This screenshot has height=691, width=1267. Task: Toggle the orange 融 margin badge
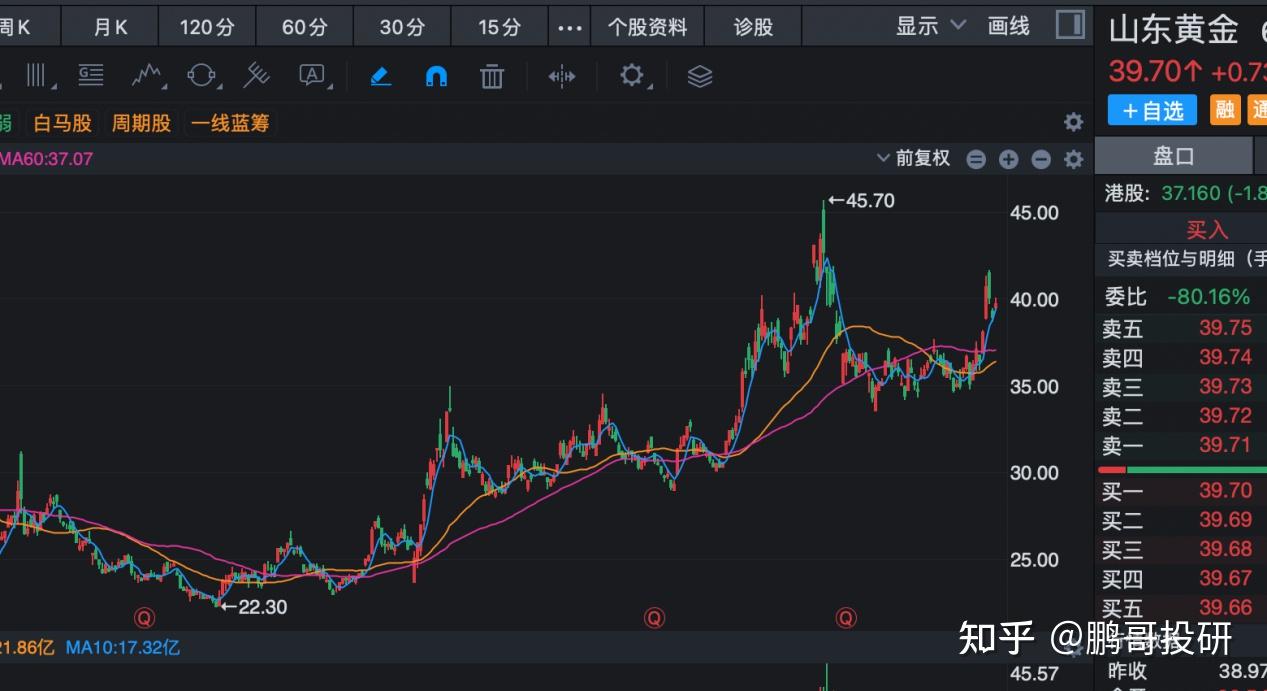click(x=1224, y=110)
